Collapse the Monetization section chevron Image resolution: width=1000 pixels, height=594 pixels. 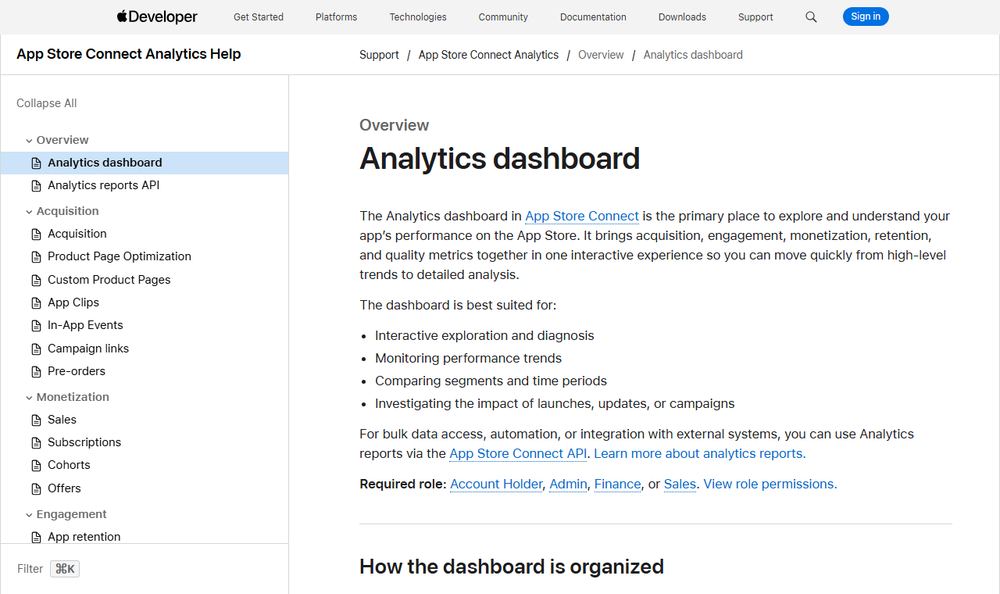29,397
